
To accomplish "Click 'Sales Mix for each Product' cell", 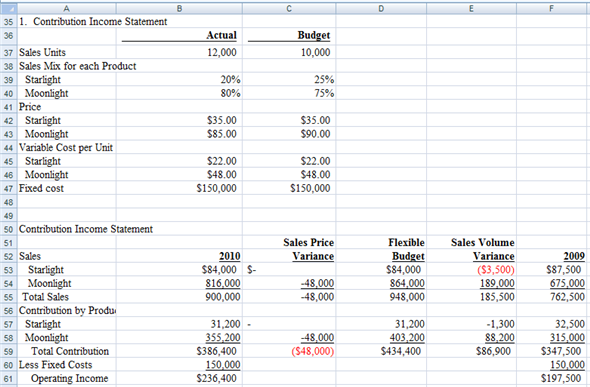I will (78, 66).
